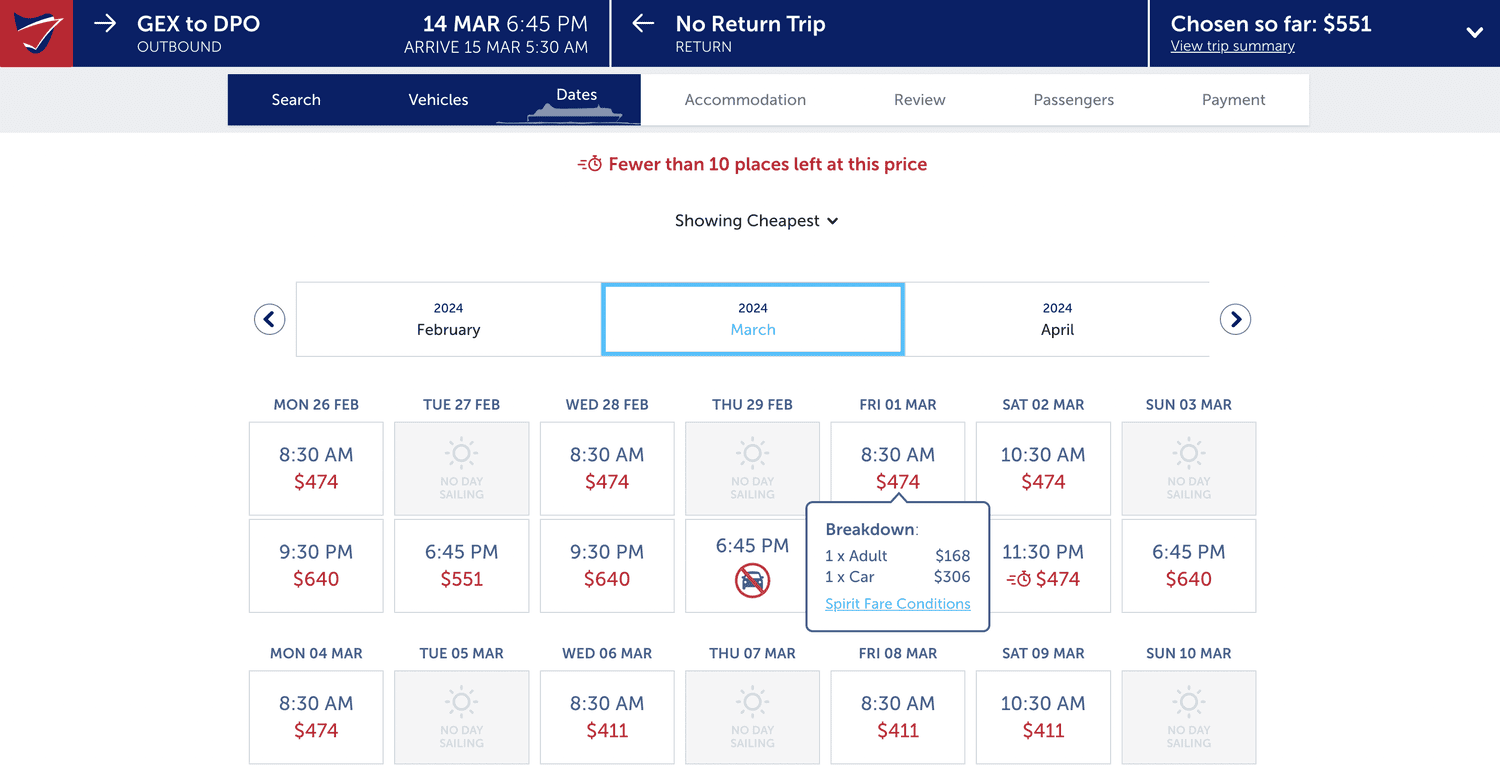Click the outbound right arrow icon in header
The image size is (1500, 766).
click(x=105, y=23)
